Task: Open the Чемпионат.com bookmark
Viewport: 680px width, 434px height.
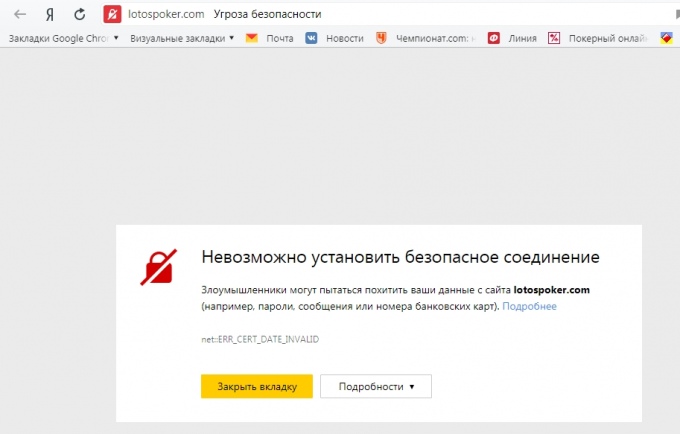Action: tap(435, 38)
